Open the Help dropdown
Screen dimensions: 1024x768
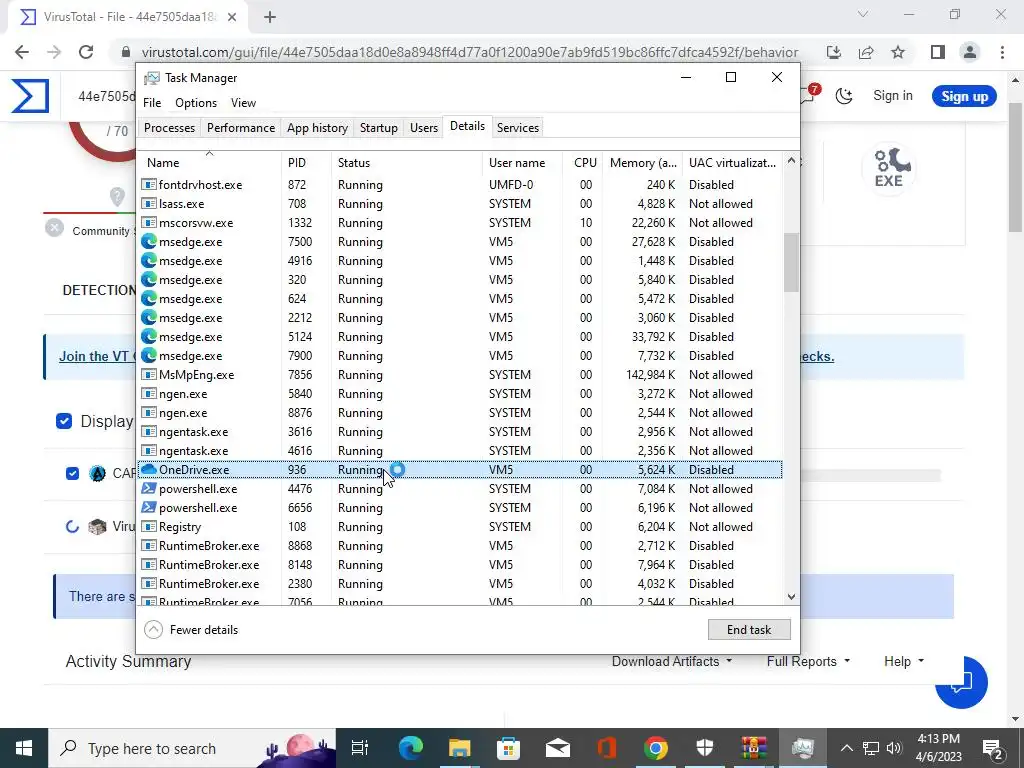[904, 662]
